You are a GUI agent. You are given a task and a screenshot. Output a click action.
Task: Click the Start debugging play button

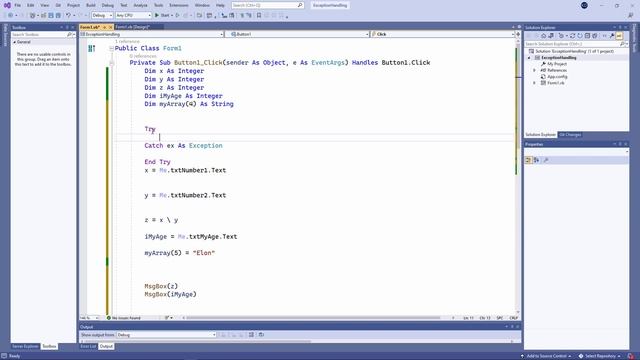(x=157, y=15)
